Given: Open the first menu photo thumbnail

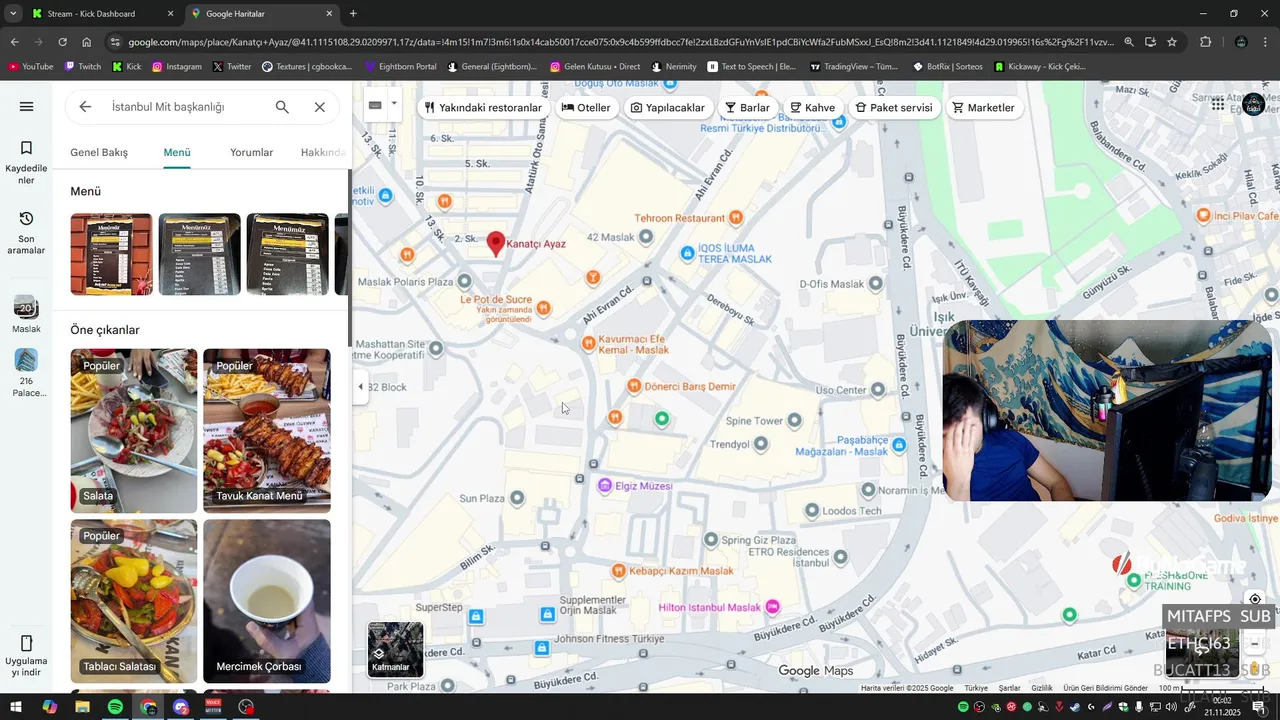Looking at the screenshot, I should pyautogui.click(x=111, y=254).
